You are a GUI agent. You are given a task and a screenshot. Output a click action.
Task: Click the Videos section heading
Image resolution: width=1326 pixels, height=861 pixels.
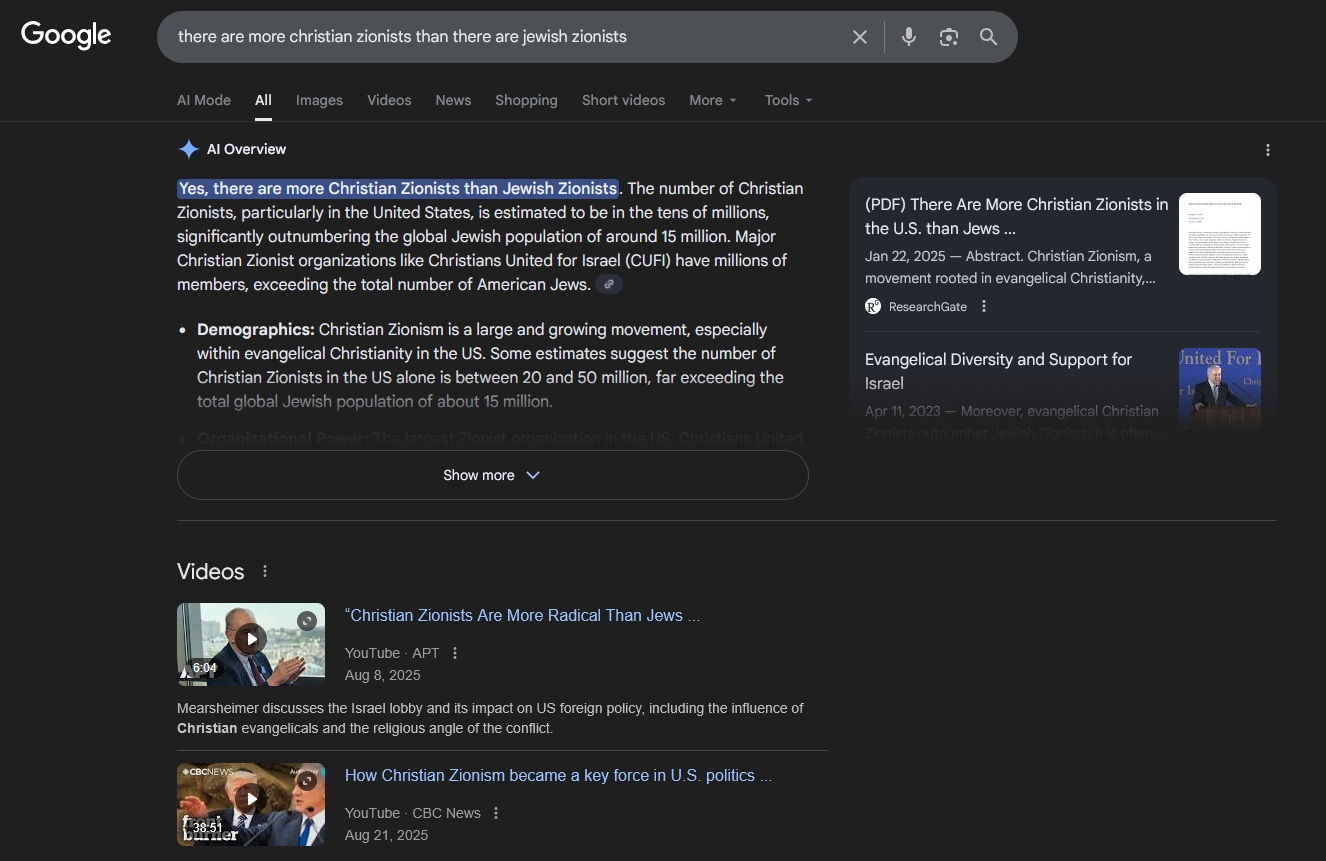pyautogui.click(x=211, y=571)
